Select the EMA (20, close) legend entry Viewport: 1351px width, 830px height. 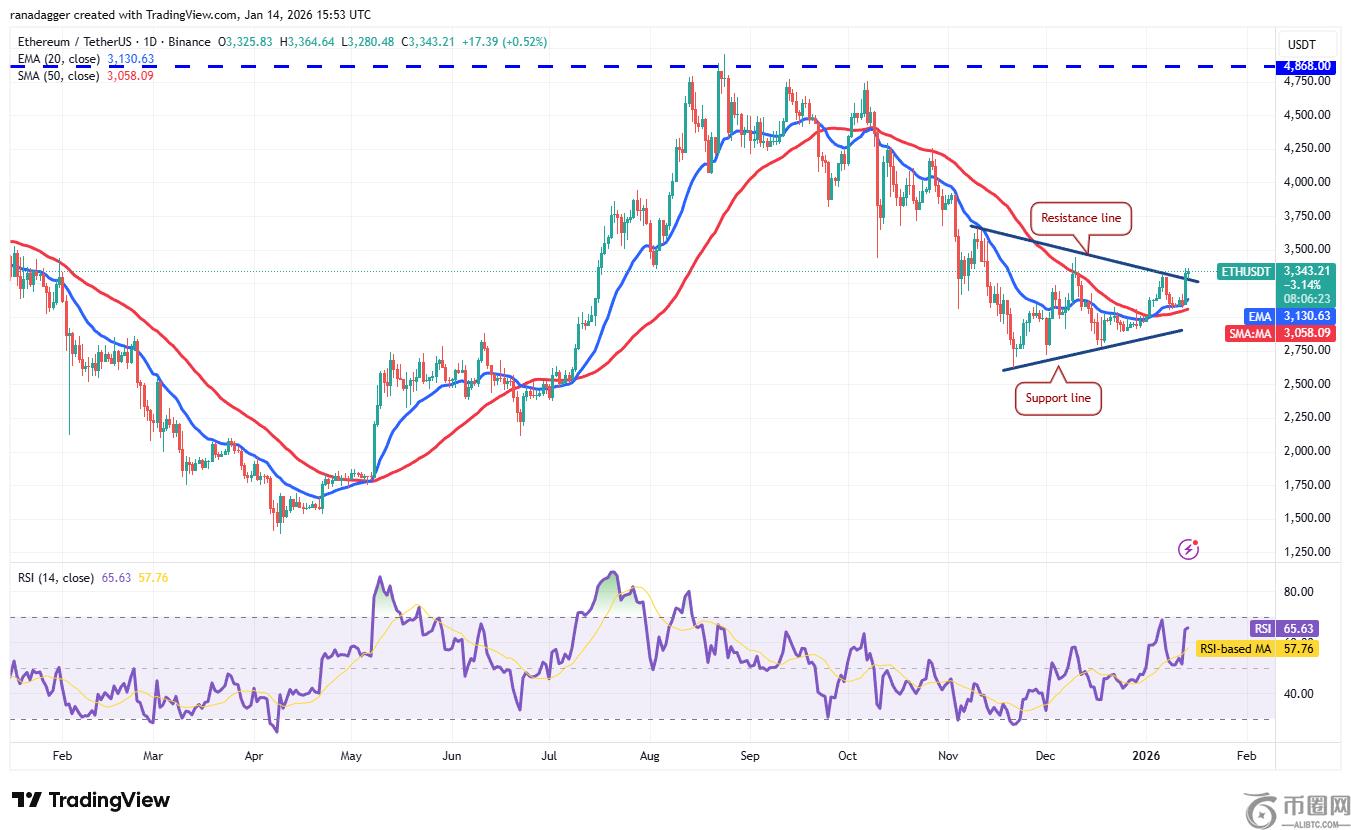[x=58, y=59]
